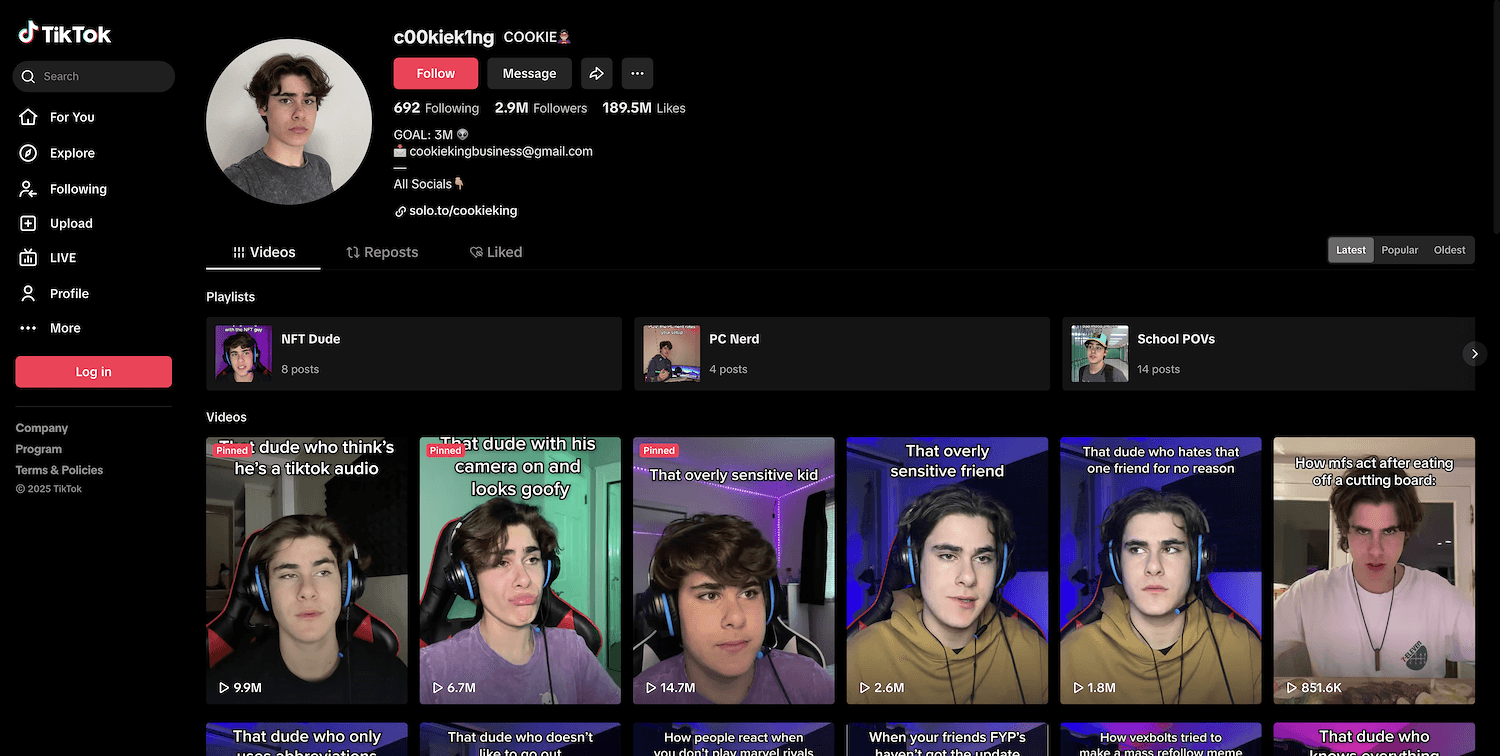Follow the c00kiek1ng account
Image resolution: width=1500 pixels, height=756 pixels.
(435, 73)
